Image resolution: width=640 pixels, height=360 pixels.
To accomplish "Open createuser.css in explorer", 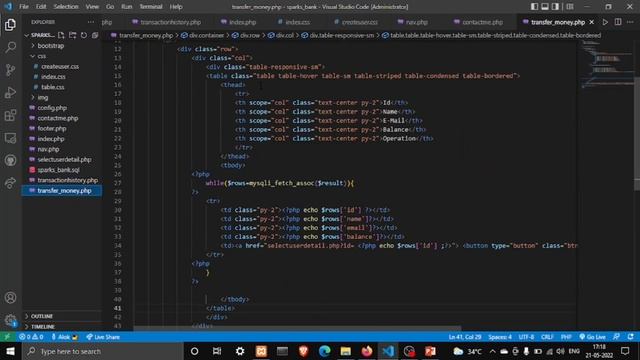I will [x=60, y=66].
